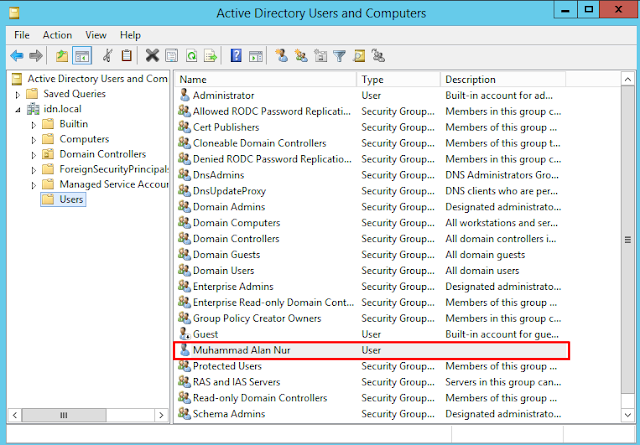Viewport: 640px width, 445px height.
Task: Refresh the view with green arrow icon
Action: [191, 56]
